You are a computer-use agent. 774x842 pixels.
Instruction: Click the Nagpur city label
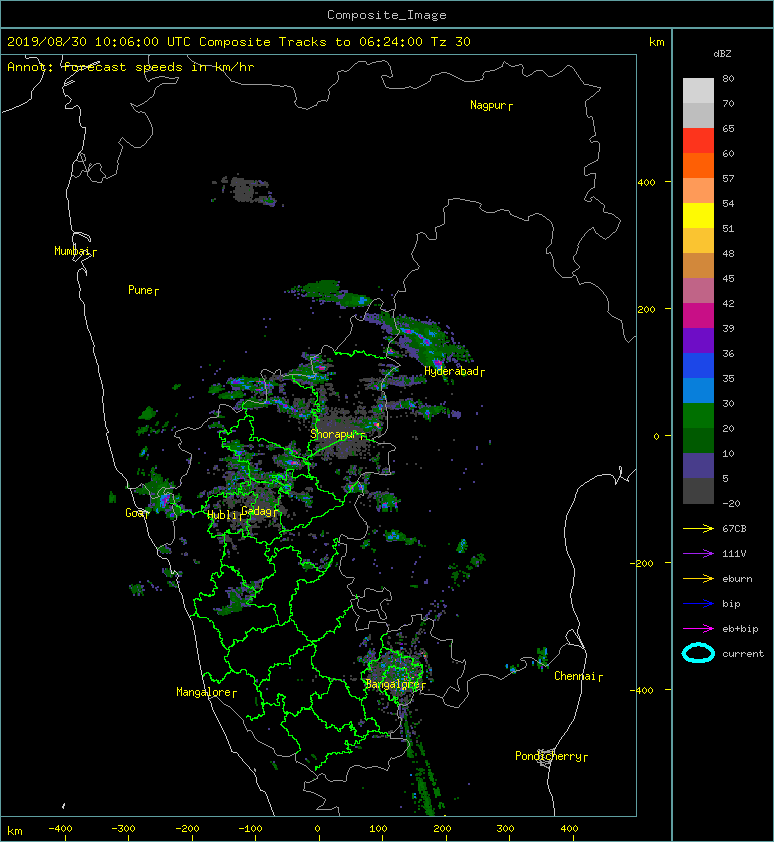click(488, 105)
